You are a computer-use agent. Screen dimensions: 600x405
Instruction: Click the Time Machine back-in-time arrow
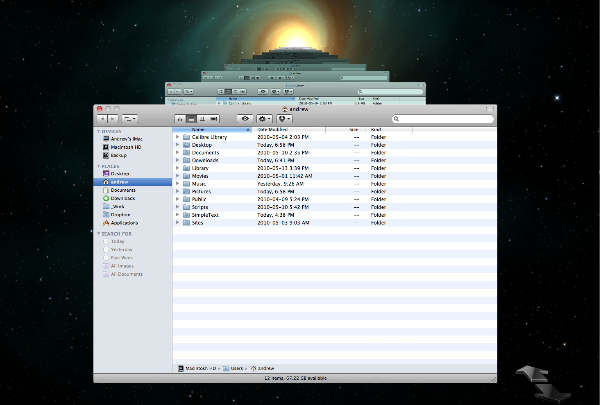[x=533, y=372]
